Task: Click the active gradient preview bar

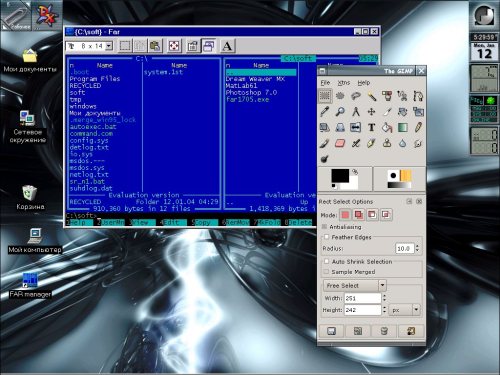Action: [x=399, y=185]
